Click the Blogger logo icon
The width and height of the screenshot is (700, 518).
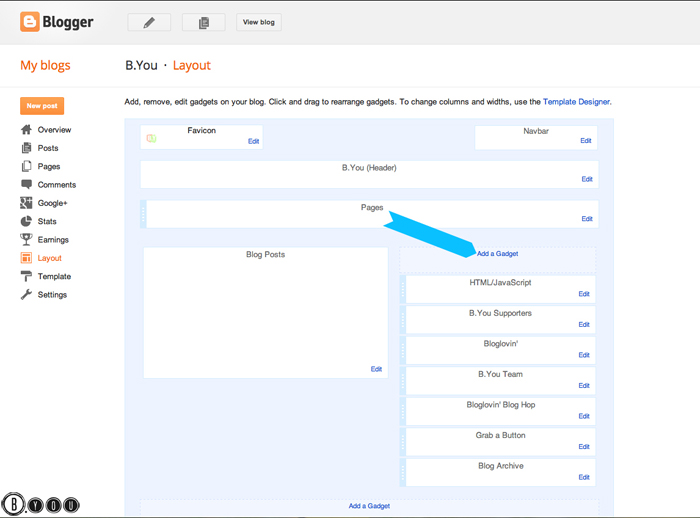[x=29, y=21]
